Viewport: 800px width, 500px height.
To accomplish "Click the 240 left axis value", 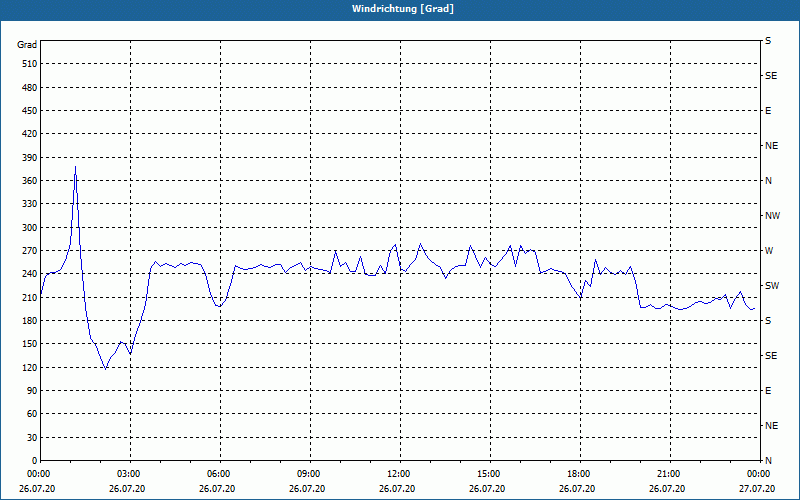I will [29, 274].
